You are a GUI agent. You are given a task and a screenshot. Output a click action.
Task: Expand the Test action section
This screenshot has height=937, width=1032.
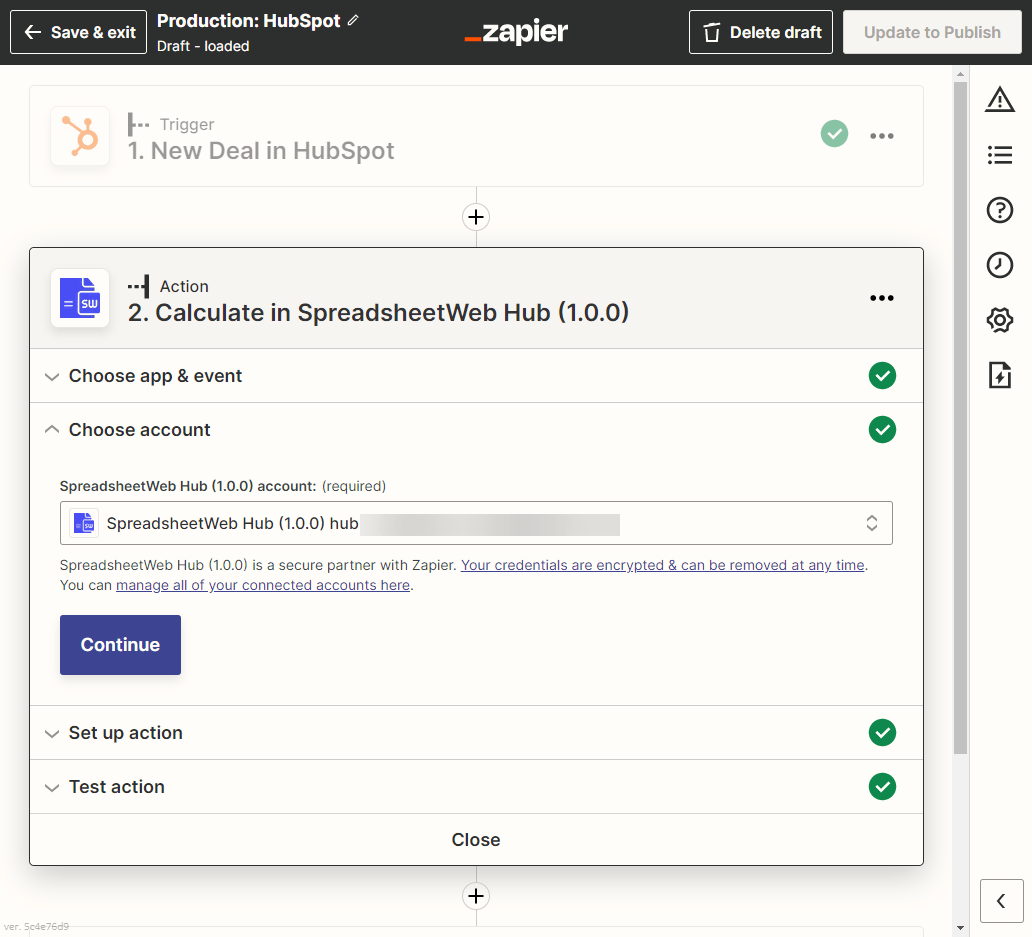116,787
